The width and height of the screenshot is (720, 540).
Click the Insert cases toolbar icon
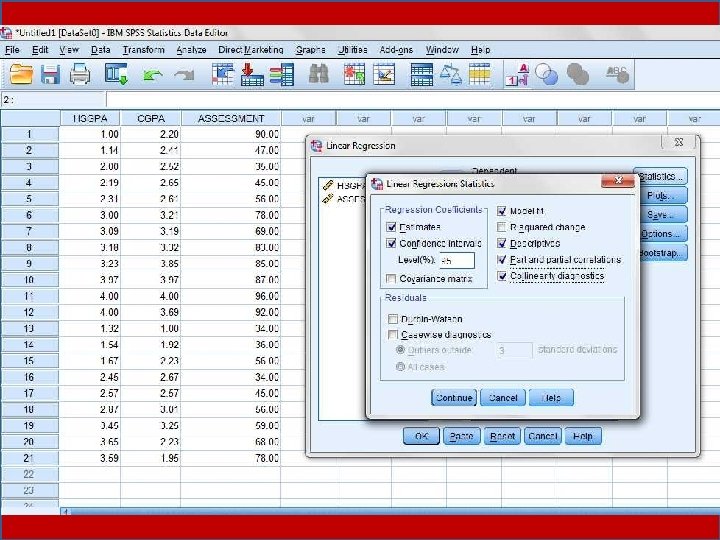(354, 74)
